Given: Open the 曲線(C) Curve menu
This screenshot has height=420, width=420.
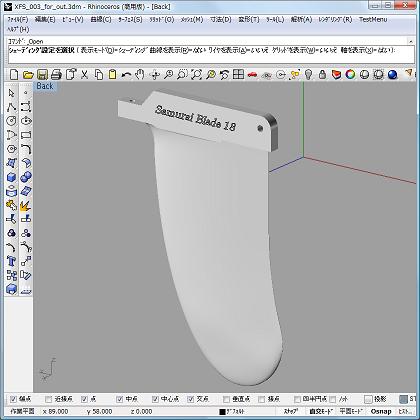Looking at the screenshot, I should pos(101,20).
